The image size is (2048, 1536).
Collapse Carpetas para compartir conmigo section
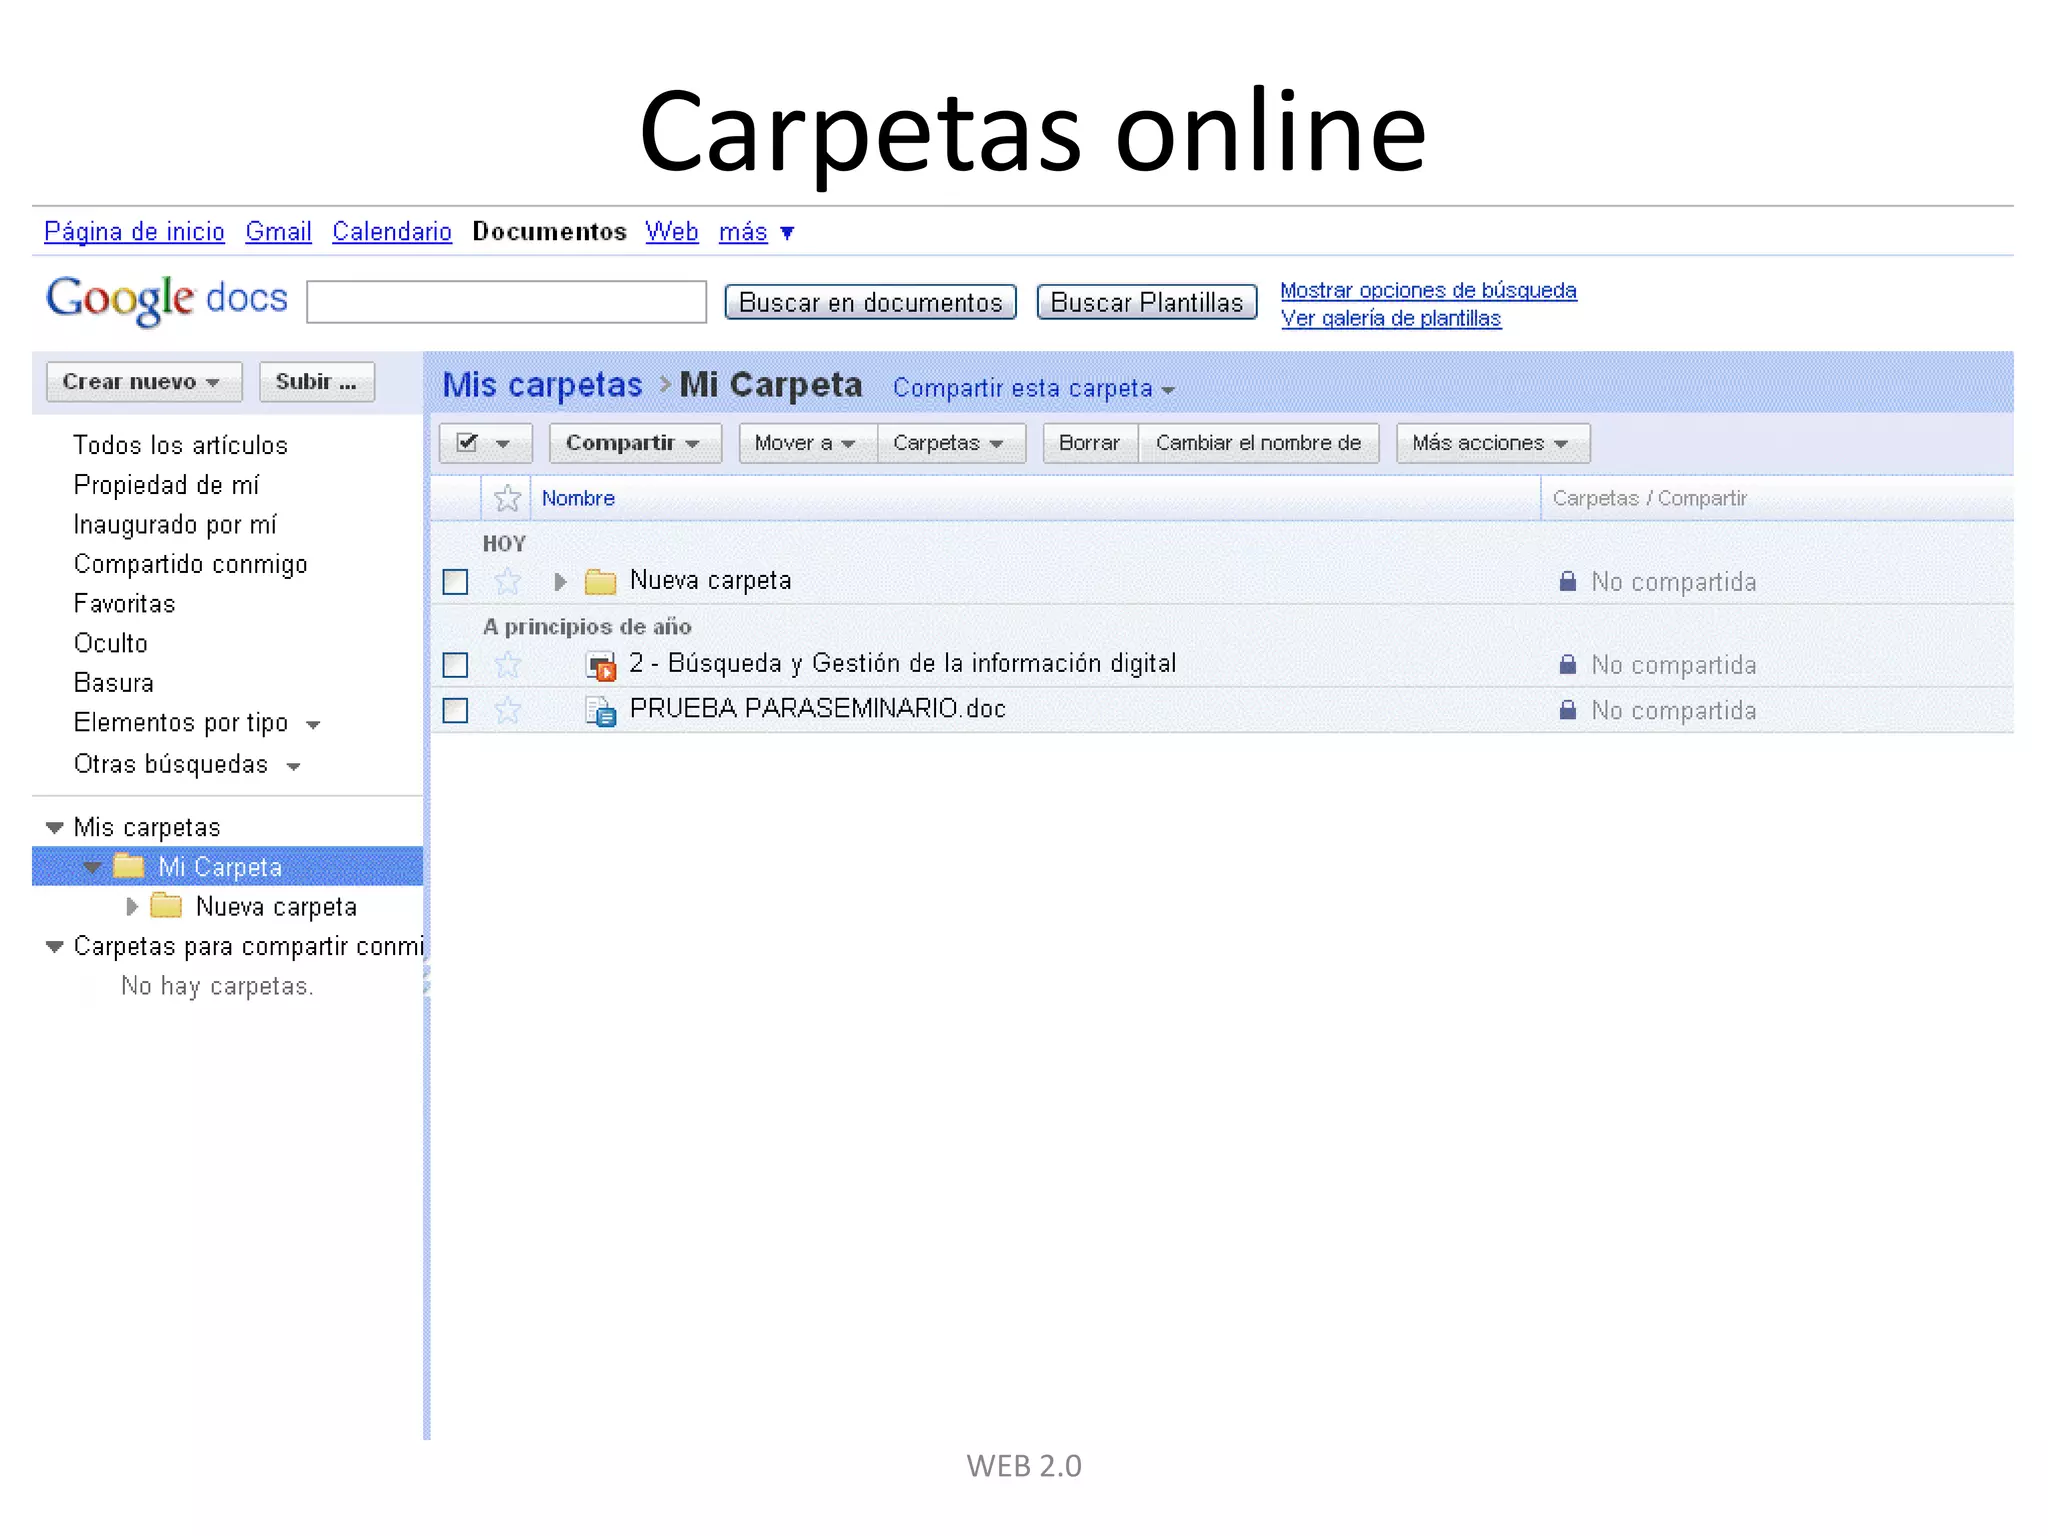[x=55, y=946]
